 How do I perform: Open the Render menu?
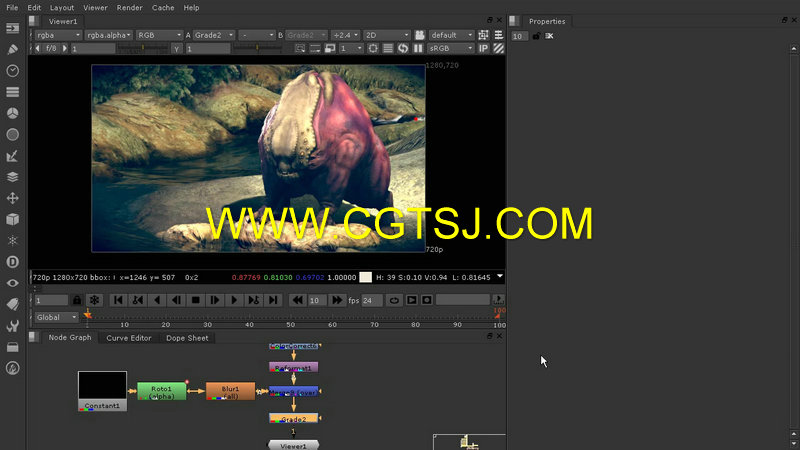[130, 8]
